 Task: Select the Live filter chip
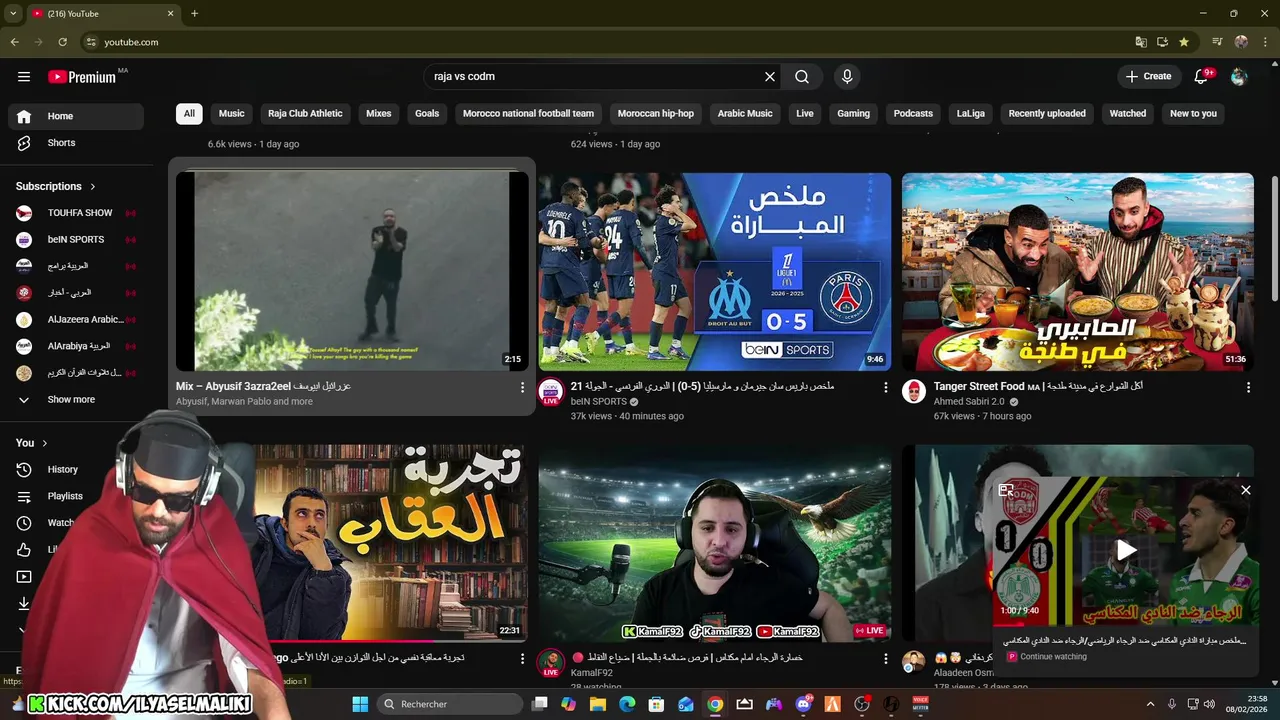pyautogui.click(x=805, y=113)
